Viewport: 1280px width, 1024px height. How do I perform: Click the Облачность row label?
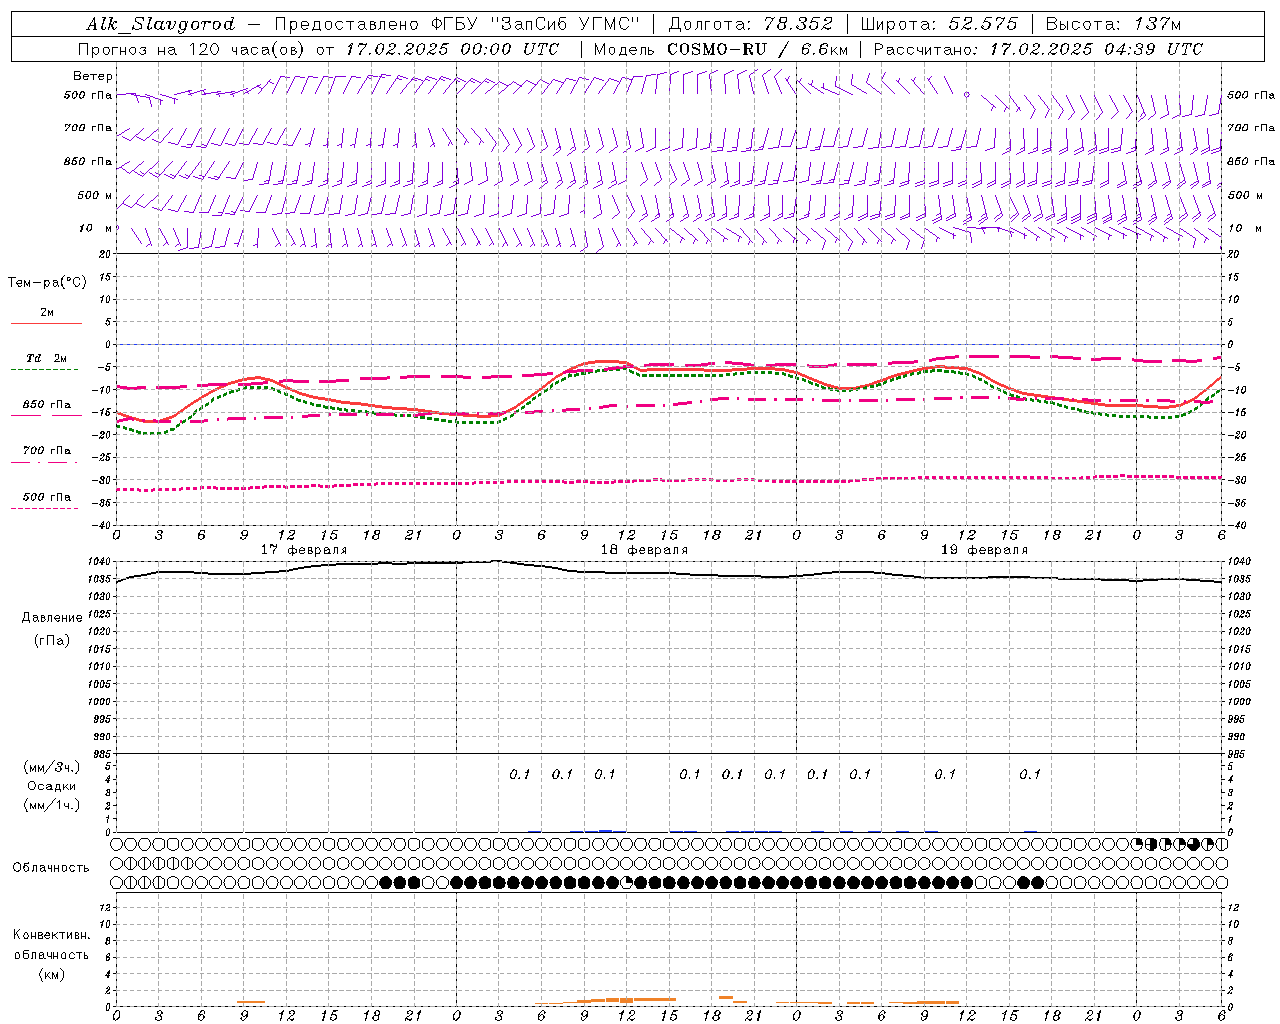[x=51, y=867]
